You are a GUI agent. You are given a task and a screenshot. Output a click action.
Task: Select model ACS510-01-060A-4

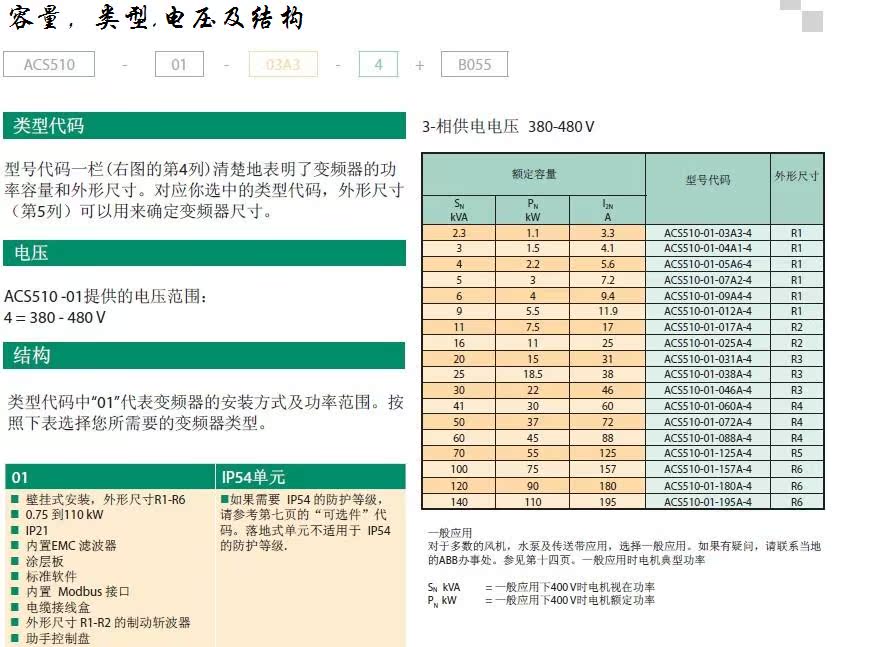(708, 406)
